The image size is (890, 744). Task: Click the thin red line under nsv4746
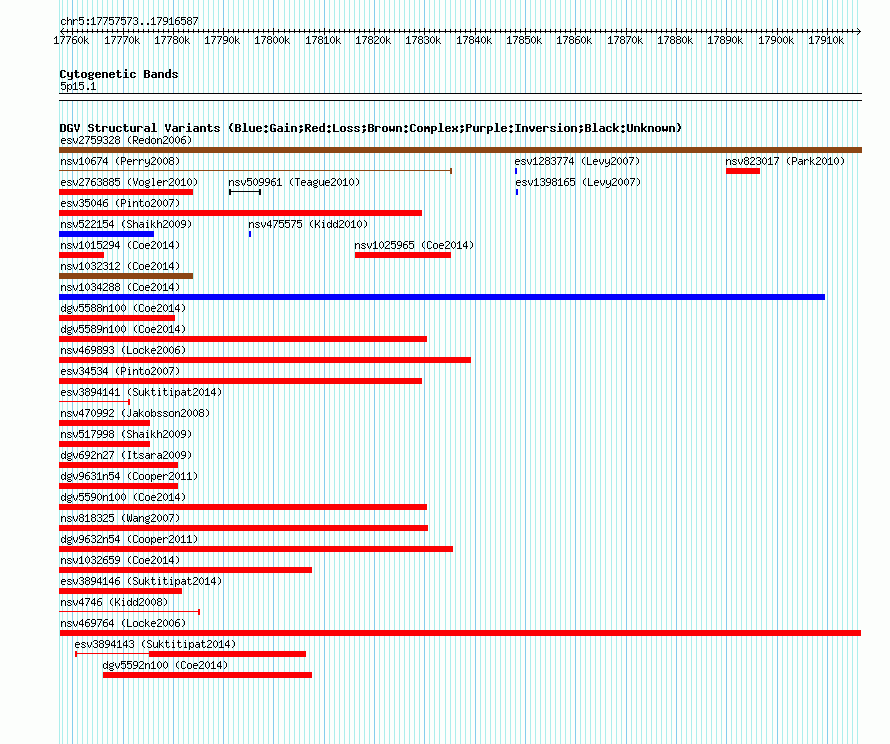coord(129,612)
